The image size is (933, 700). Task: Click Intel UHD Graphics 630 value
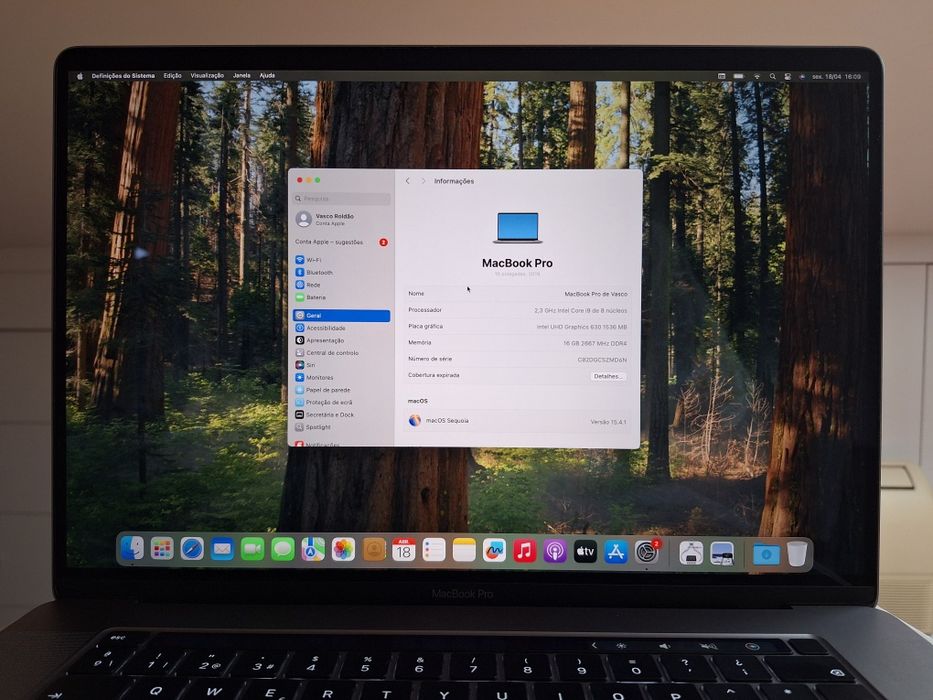pyautogui.click(x=581, y=327)
